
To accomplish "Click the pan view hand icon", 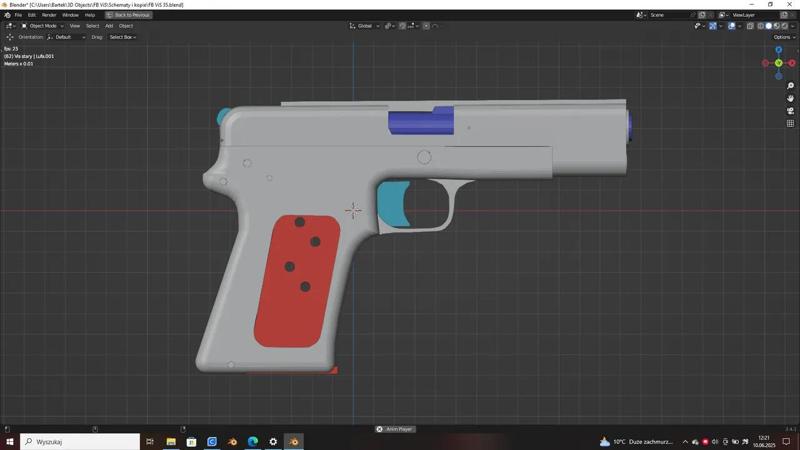I will 790,98.
